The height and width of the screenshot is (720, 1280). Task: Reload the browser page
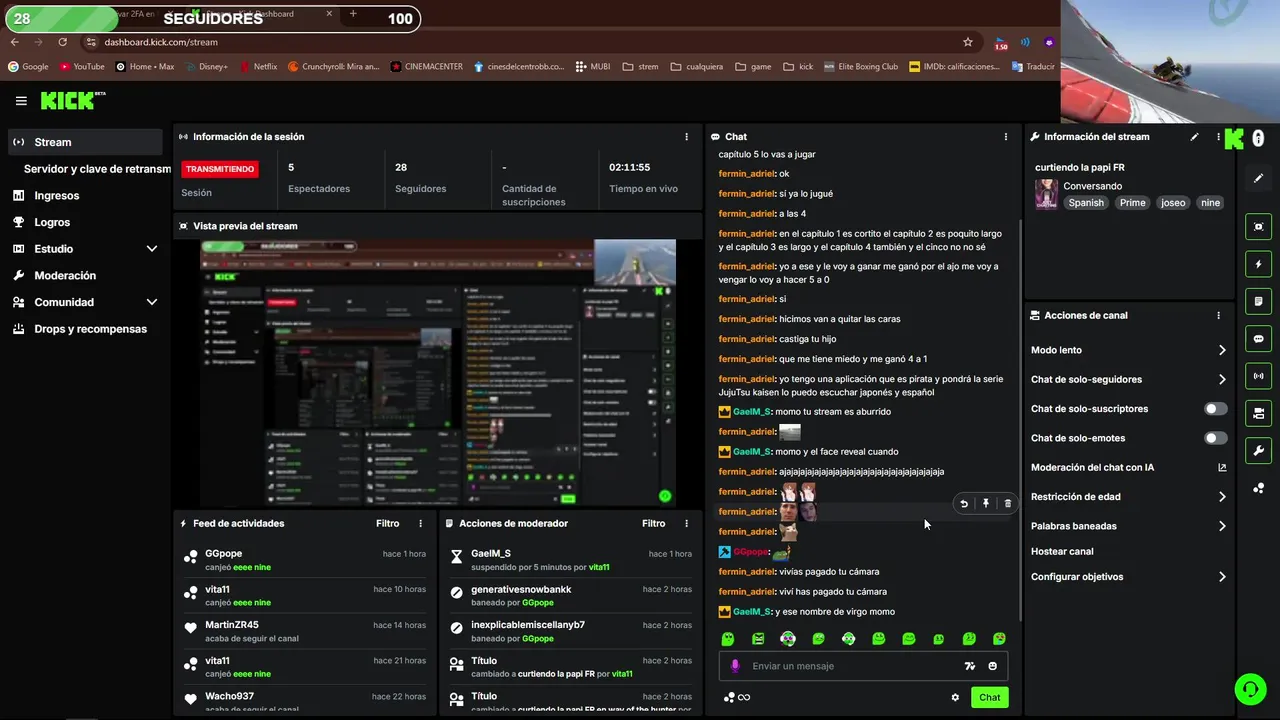62,42
